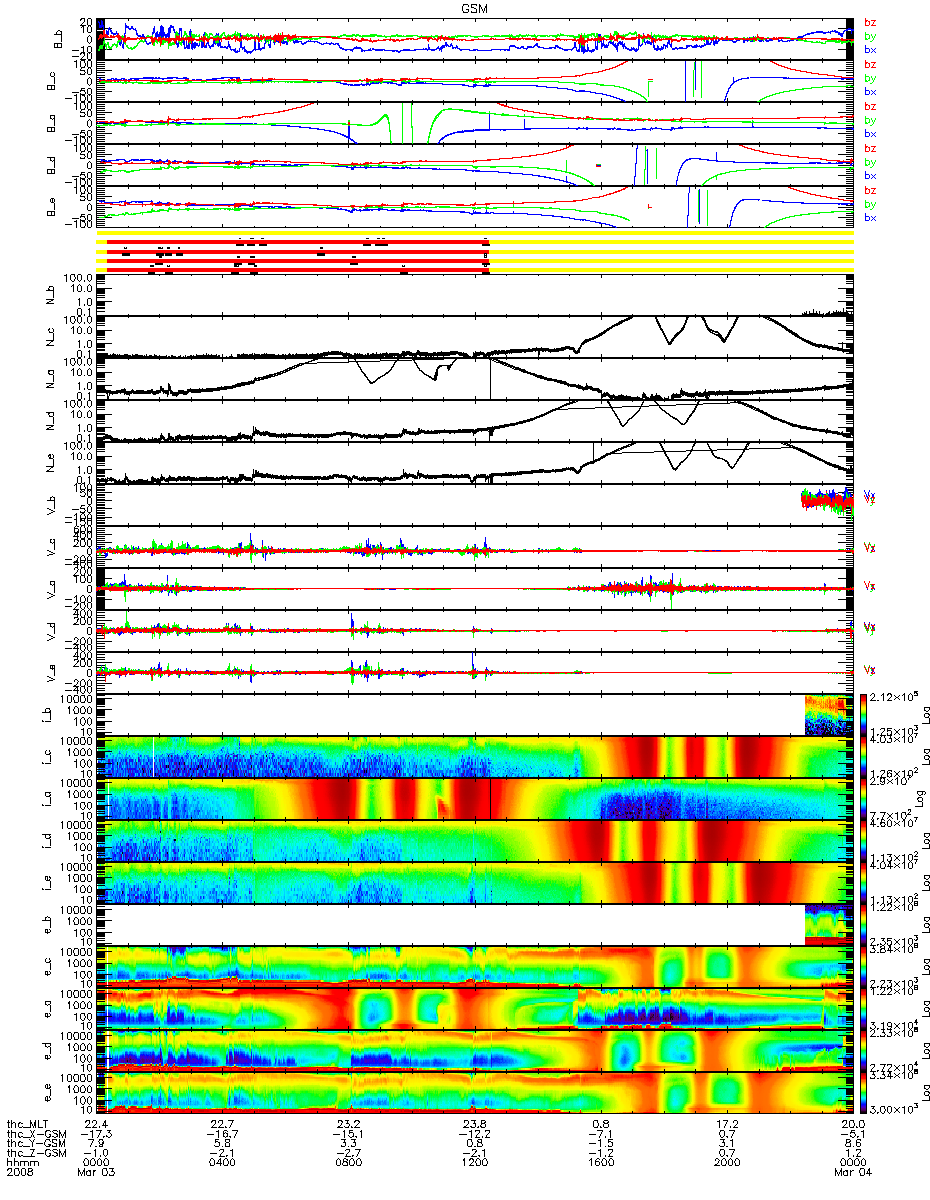Image resolution: width=930 pixels, height=1200 pixels.
Task: Click the MLT value 23.8
Action: [474, 1123]
